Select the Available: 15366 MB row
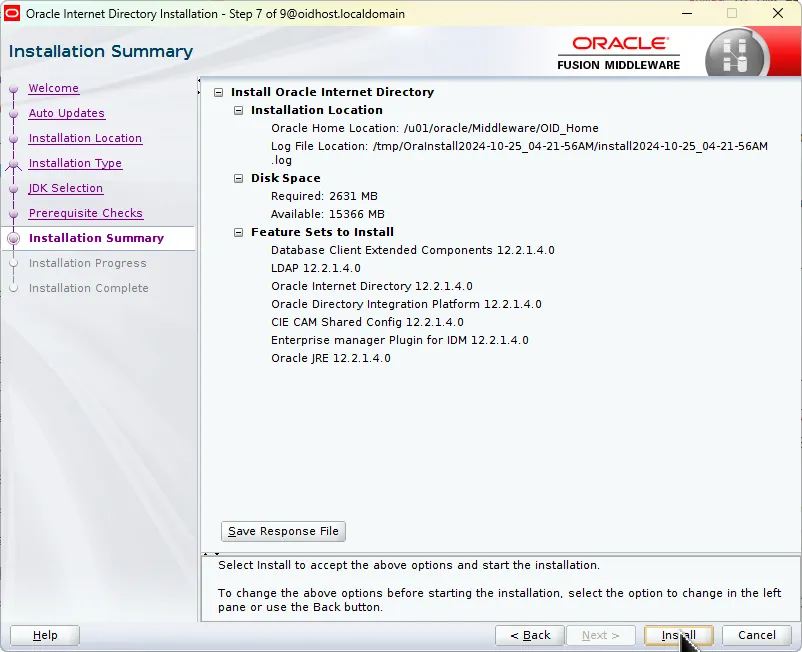This screenshot has height=652, width=802. point(328,214)
